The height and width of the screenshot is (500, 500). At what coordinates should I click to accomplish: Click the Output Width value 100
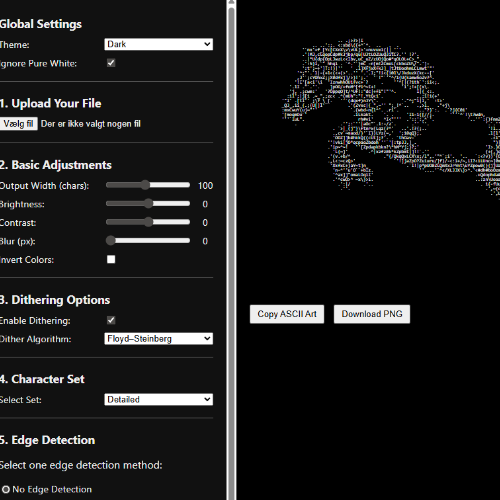click(x=205, y=186)
